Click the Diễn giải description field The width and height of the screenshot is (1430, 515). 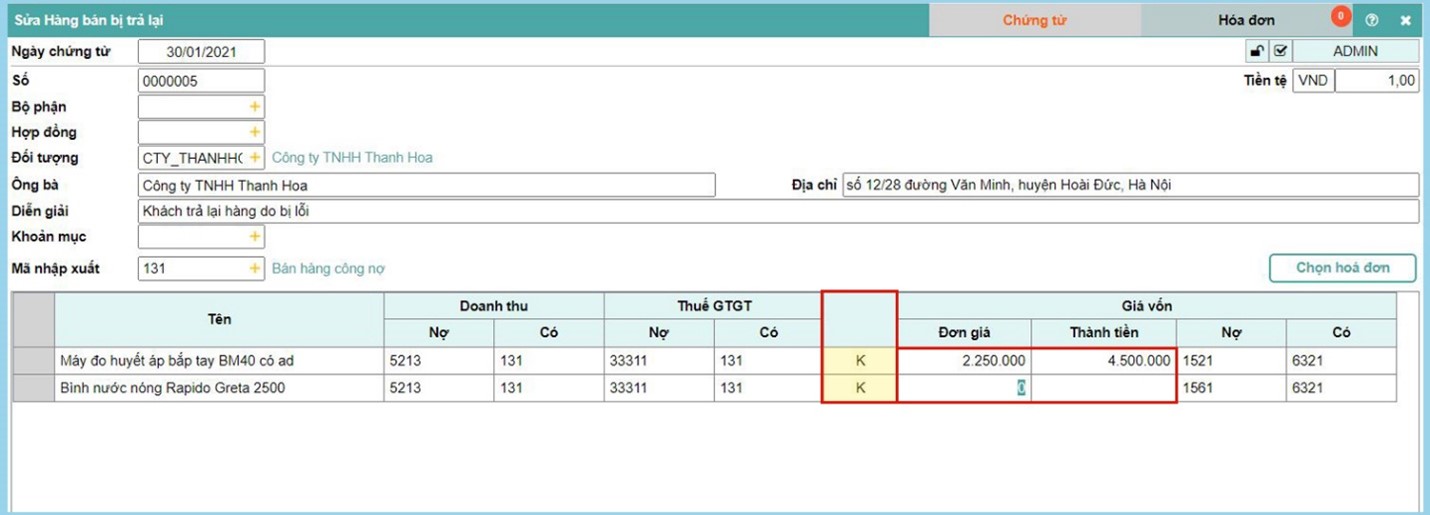[x=777, y=211]
